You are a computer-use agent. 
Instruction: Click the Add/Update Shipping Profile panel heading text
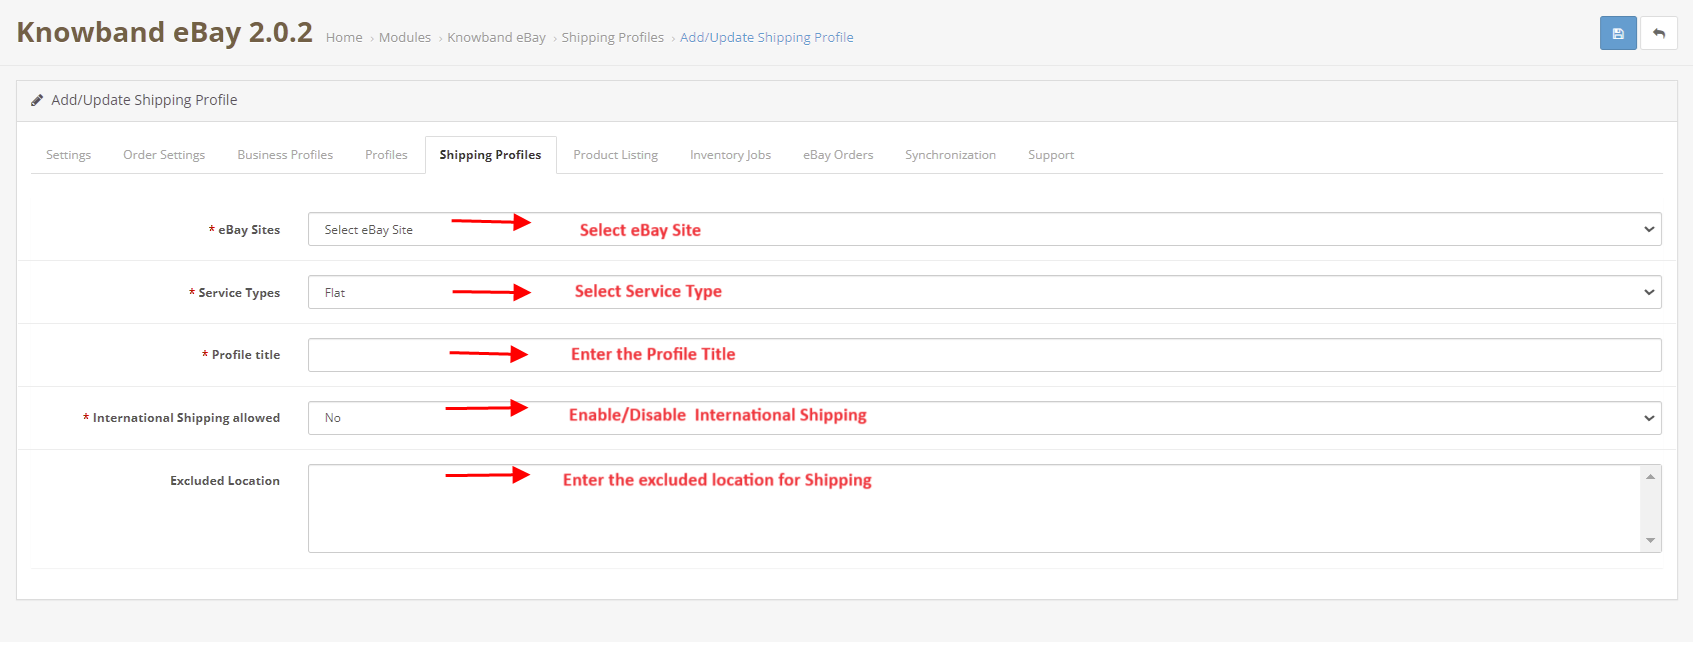144,100
